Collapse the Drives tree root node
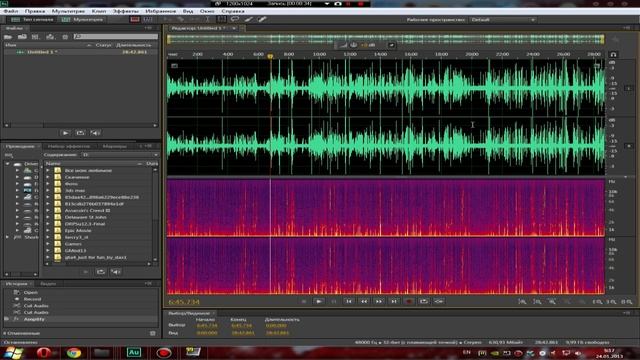The width and height of the screenshot is (640, 360). coord(7,164)
